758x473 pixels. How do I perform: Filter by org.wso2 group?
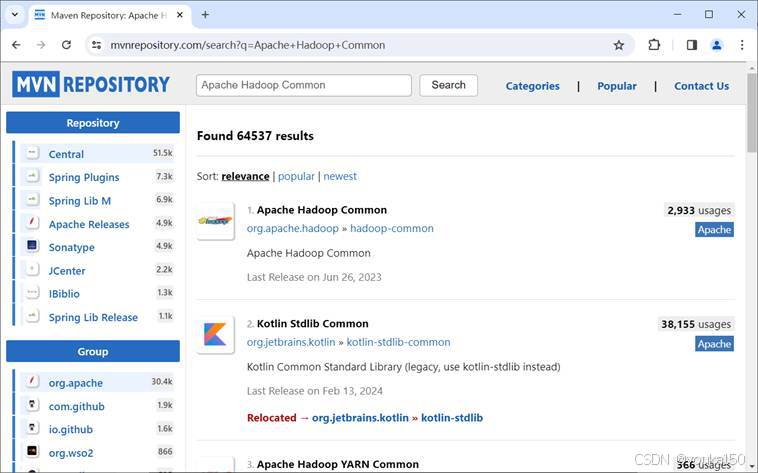tap(71, 453)
